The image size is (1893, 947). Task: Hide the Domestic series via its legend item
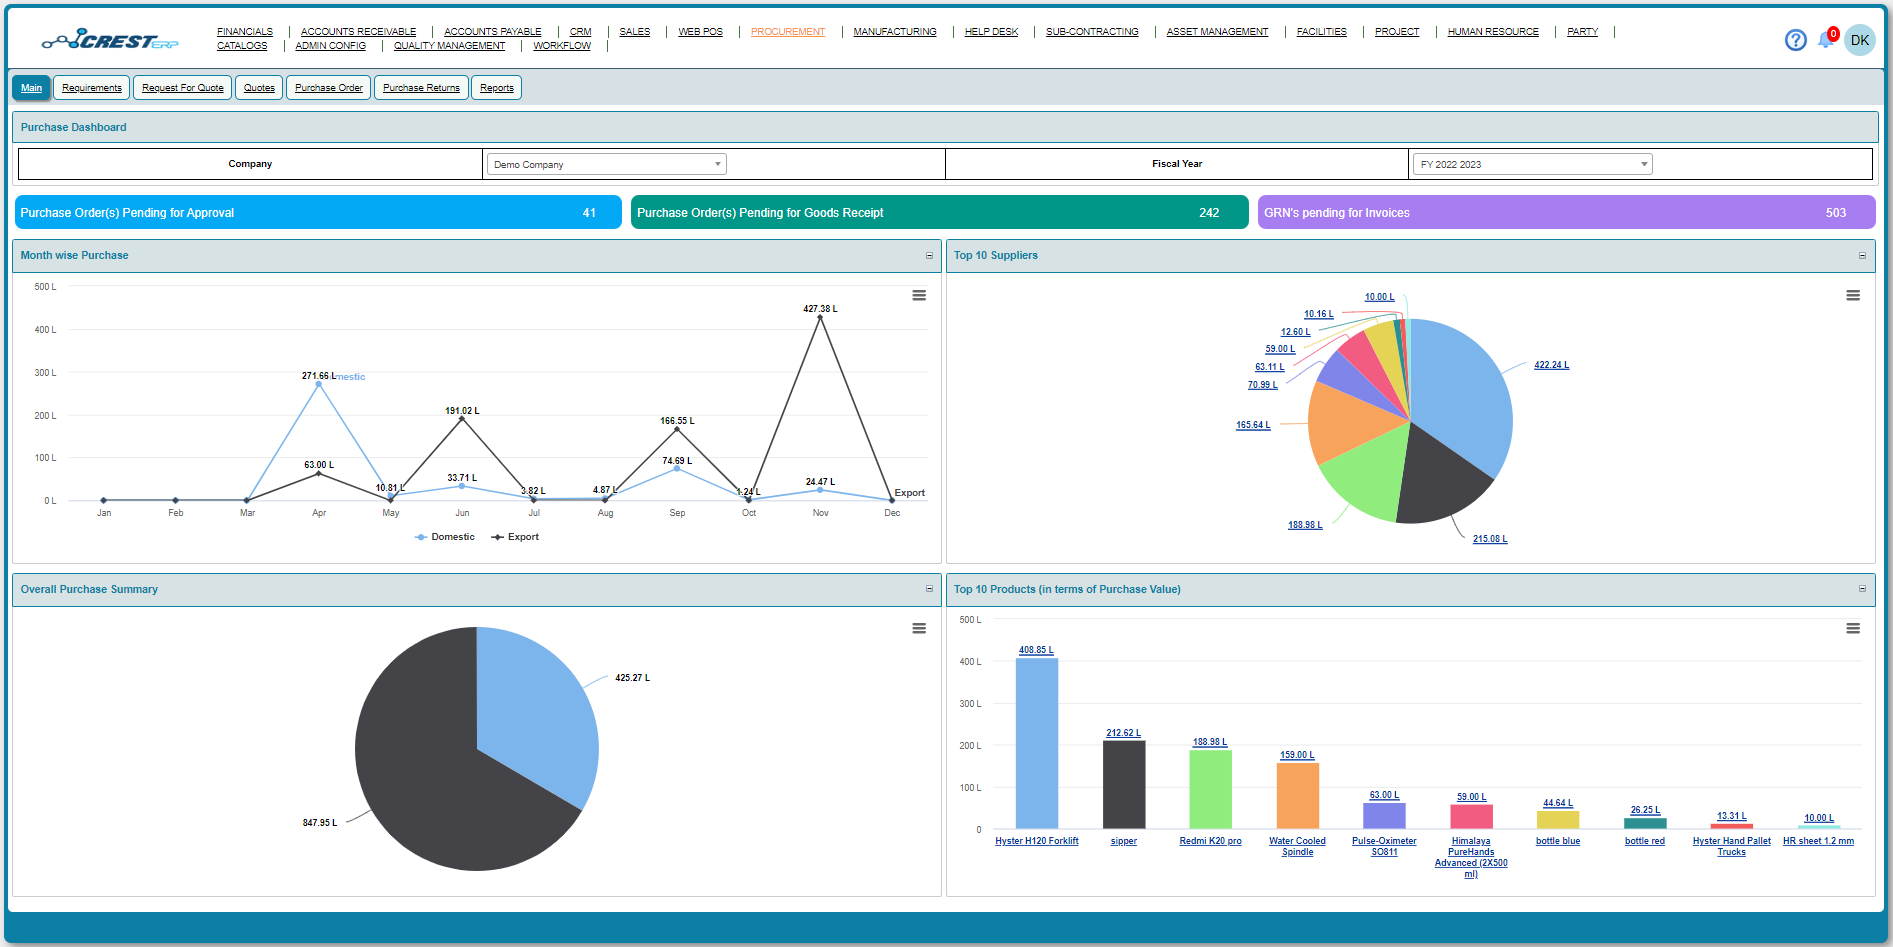click(444, 536)
